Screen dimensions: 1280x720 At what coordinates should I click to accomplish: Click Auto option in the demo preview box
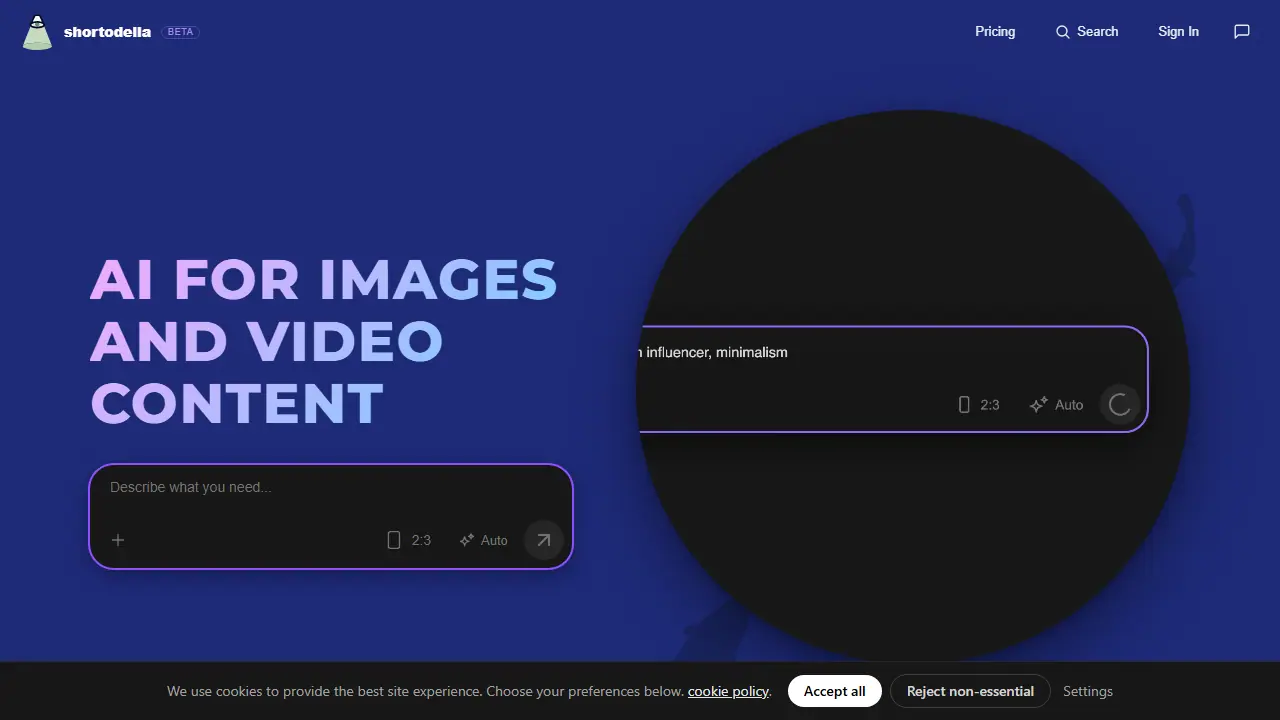pyautogui.click(x=1057, y=405)
